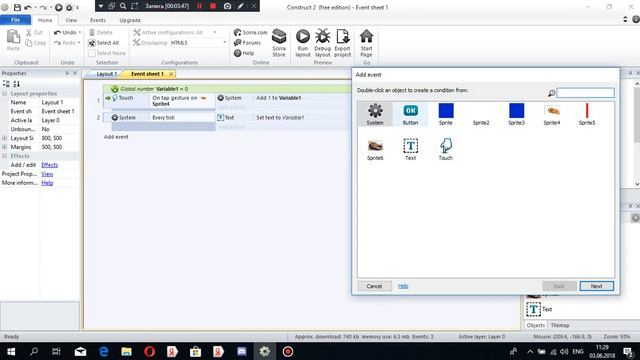The height and width of the screenshot is (360, 640).
Task: Stop the screen recording red square
Action: [x=213, y=6]
